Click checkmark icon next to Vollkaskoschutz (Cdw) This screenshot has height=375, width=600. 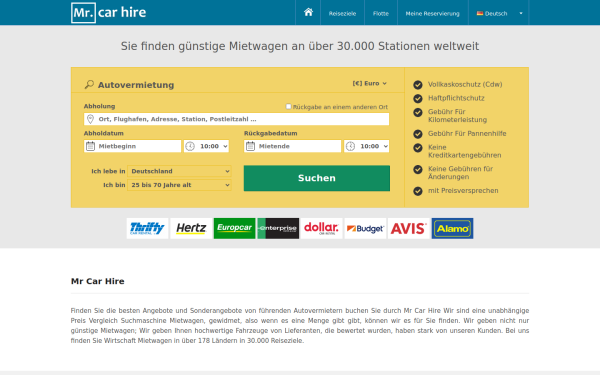coord(418,85)
